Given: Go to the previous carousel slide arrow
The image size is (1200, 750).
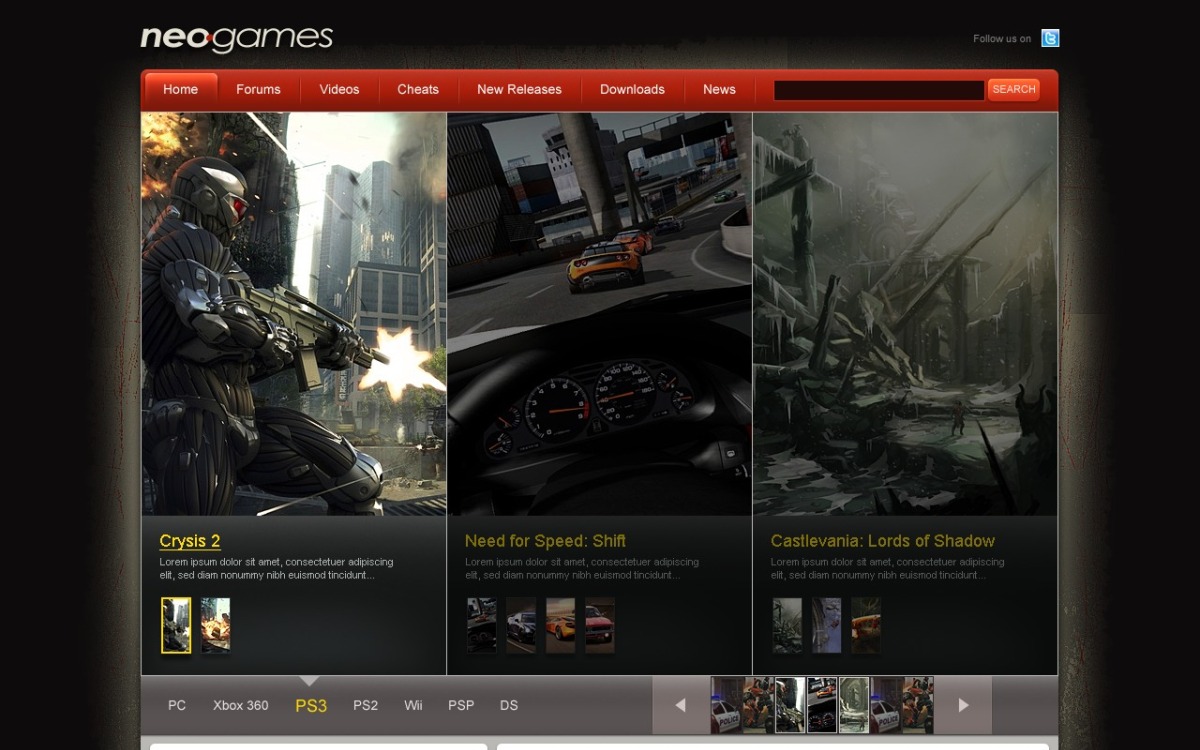Looking at the screenshot, I should pyautogui.click(x=680, y=705).
